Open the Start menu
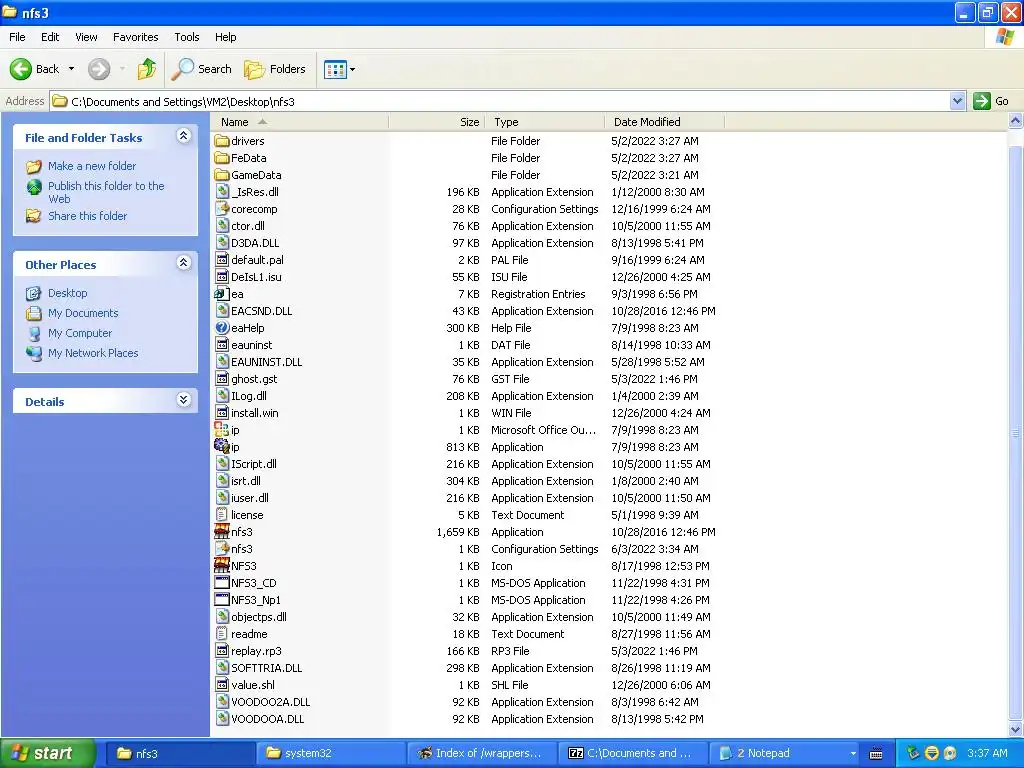 point(48,753)
